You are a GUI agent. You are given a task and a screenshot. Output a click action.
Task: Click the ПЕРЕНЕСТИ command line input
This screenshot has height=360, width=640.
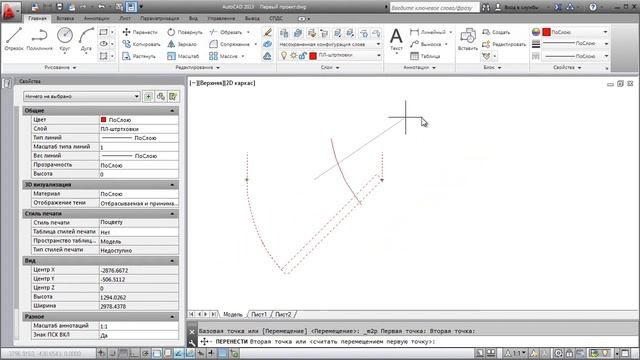pos(417,342)
